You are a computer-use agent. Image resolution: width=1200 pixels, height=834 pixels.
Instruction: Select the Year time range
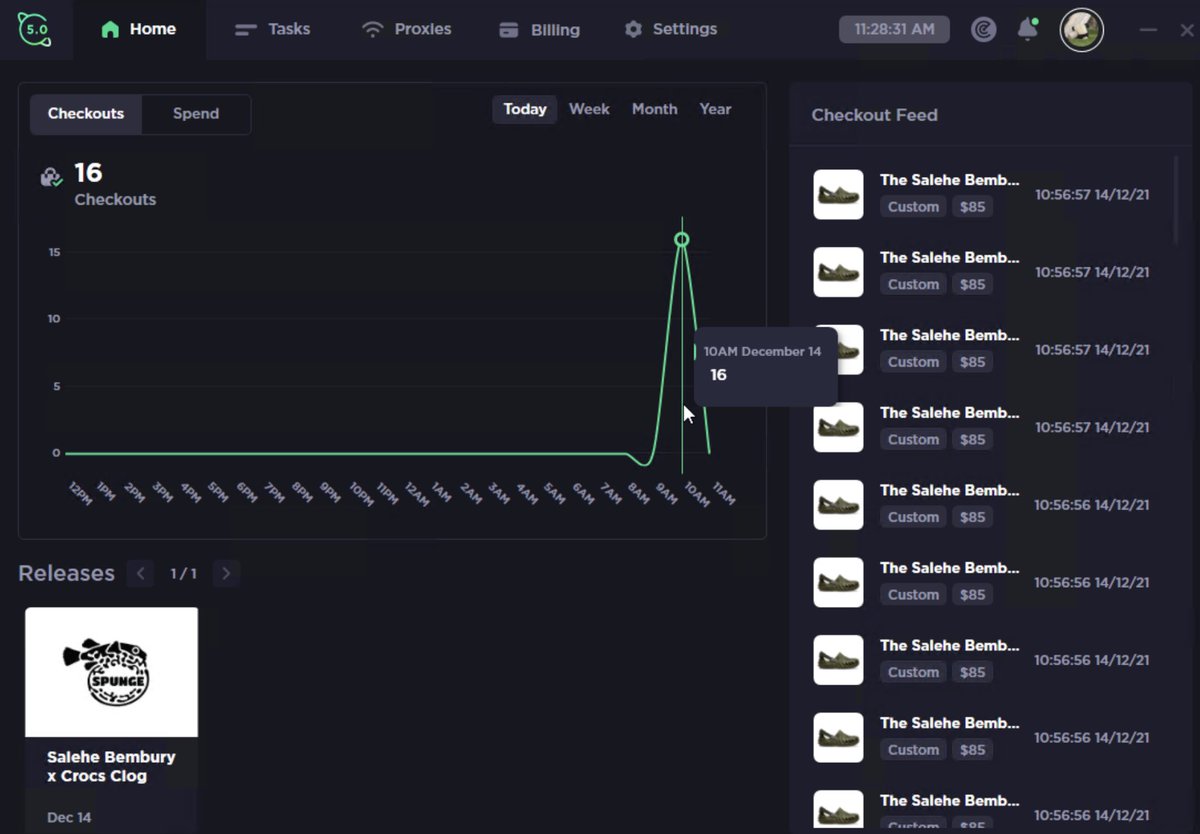click(715, 109)
